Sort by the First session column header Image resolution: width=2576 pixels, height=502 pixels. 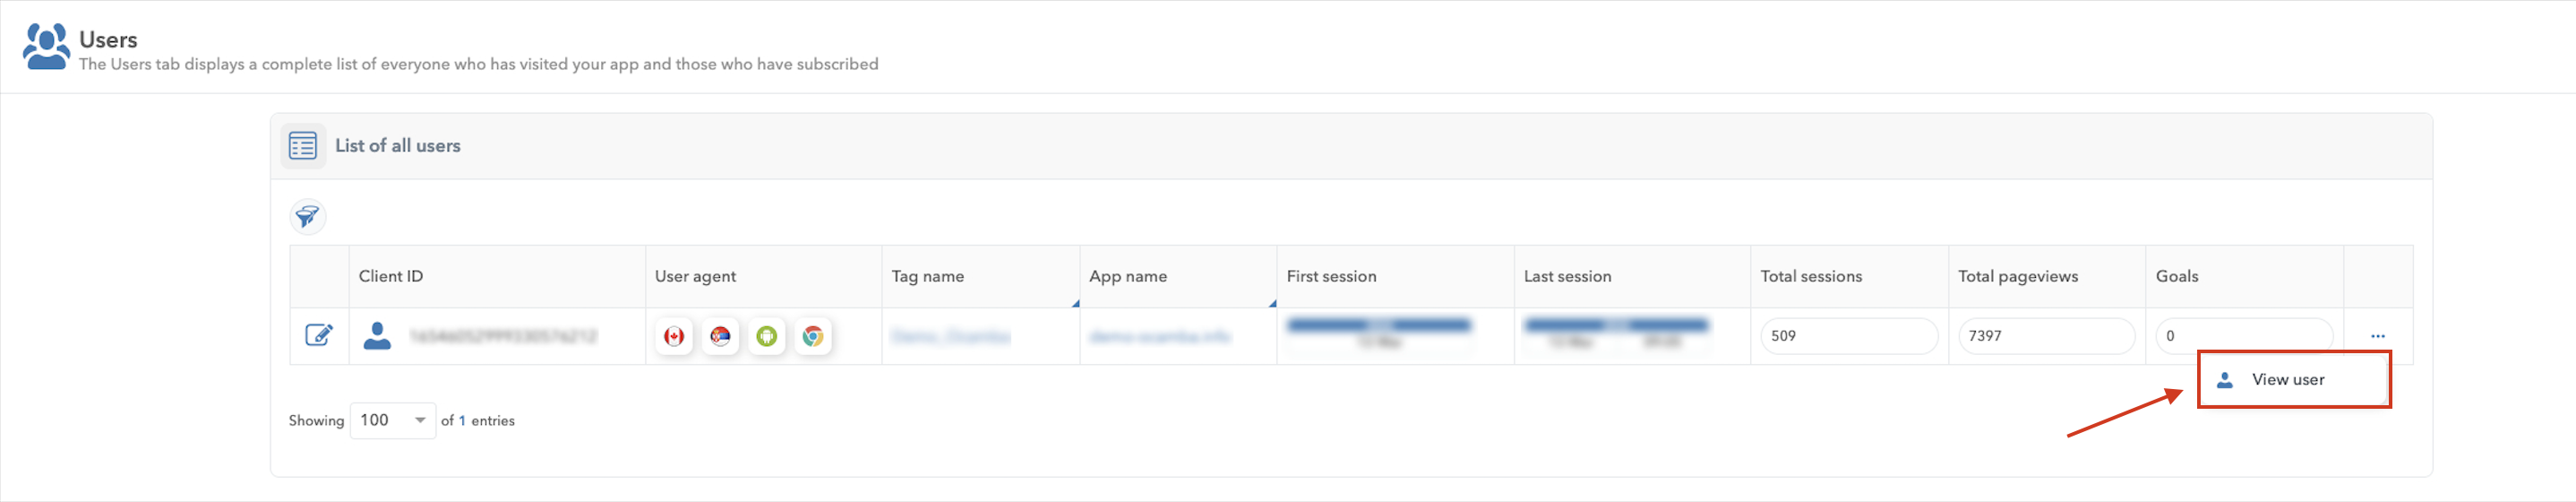pos(1331,276)
